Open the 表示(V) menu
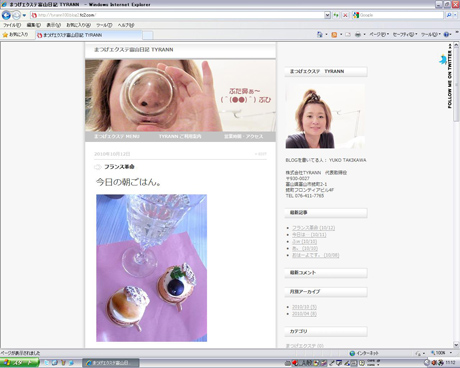The width and height of the screenshot is (460, 368). pos(53,25)
